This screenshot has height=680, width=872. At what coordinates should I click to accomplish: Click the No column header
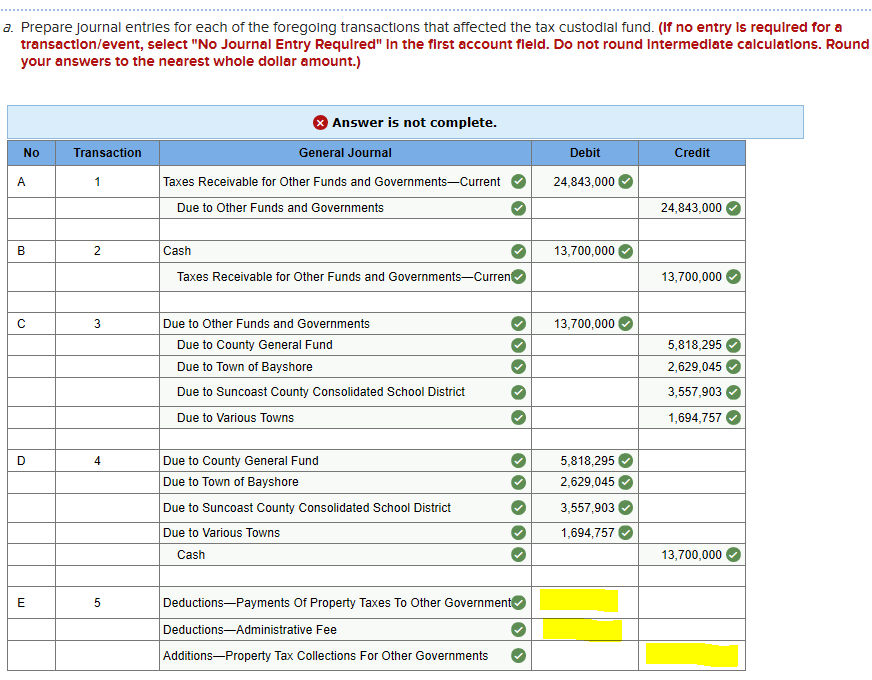tap(32, 153)
